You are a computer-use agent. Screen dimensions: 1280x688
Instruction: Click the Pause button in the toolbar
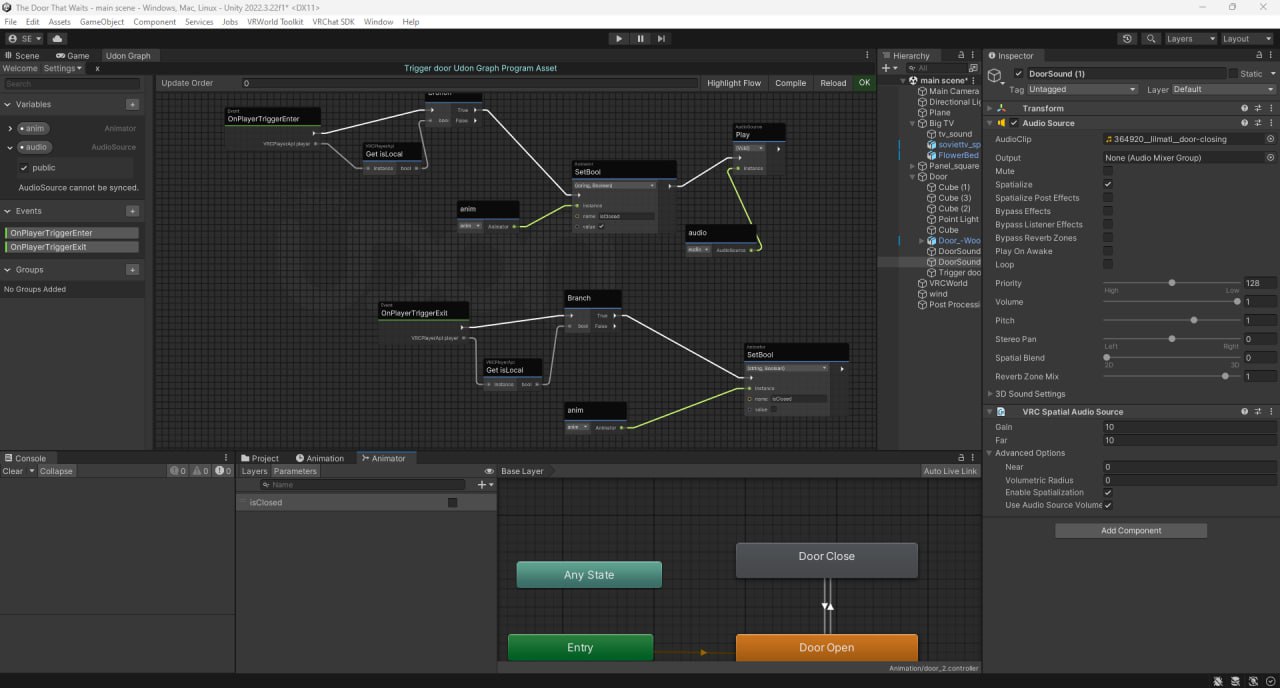640,39
